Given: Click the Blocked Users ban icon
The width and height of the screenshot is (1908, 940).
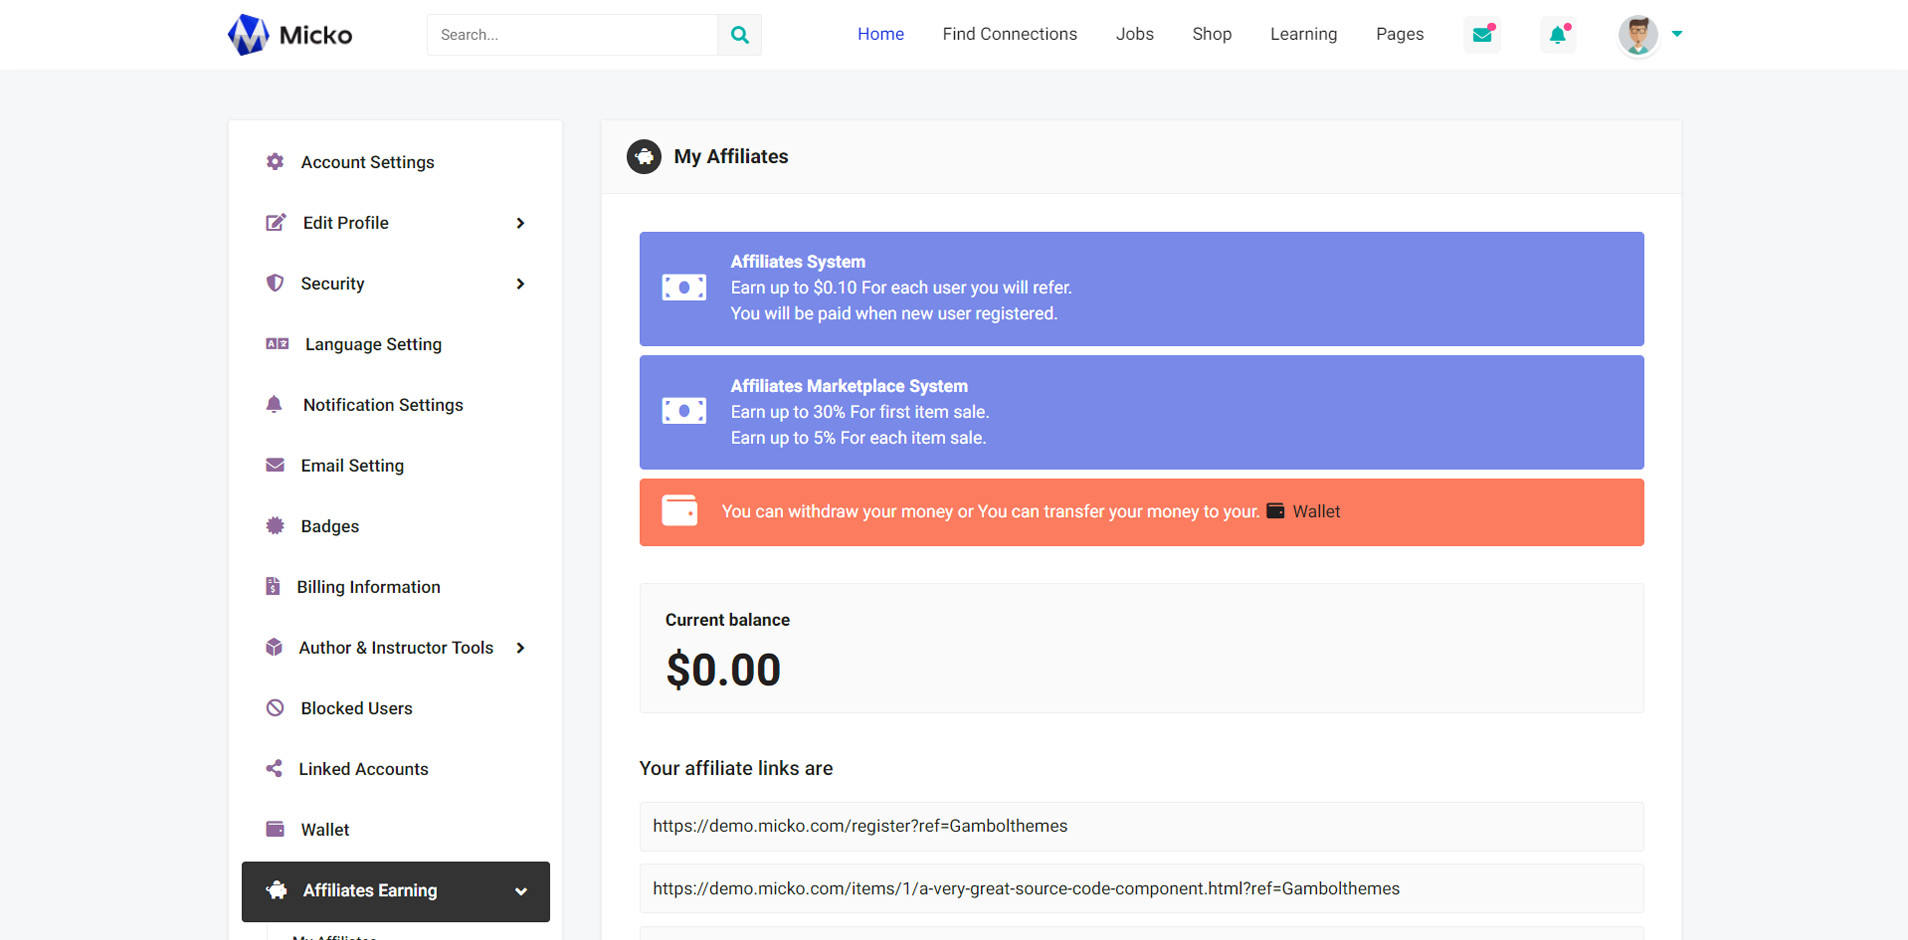Looking at the screenshot, I should click(x=275, y=708).
